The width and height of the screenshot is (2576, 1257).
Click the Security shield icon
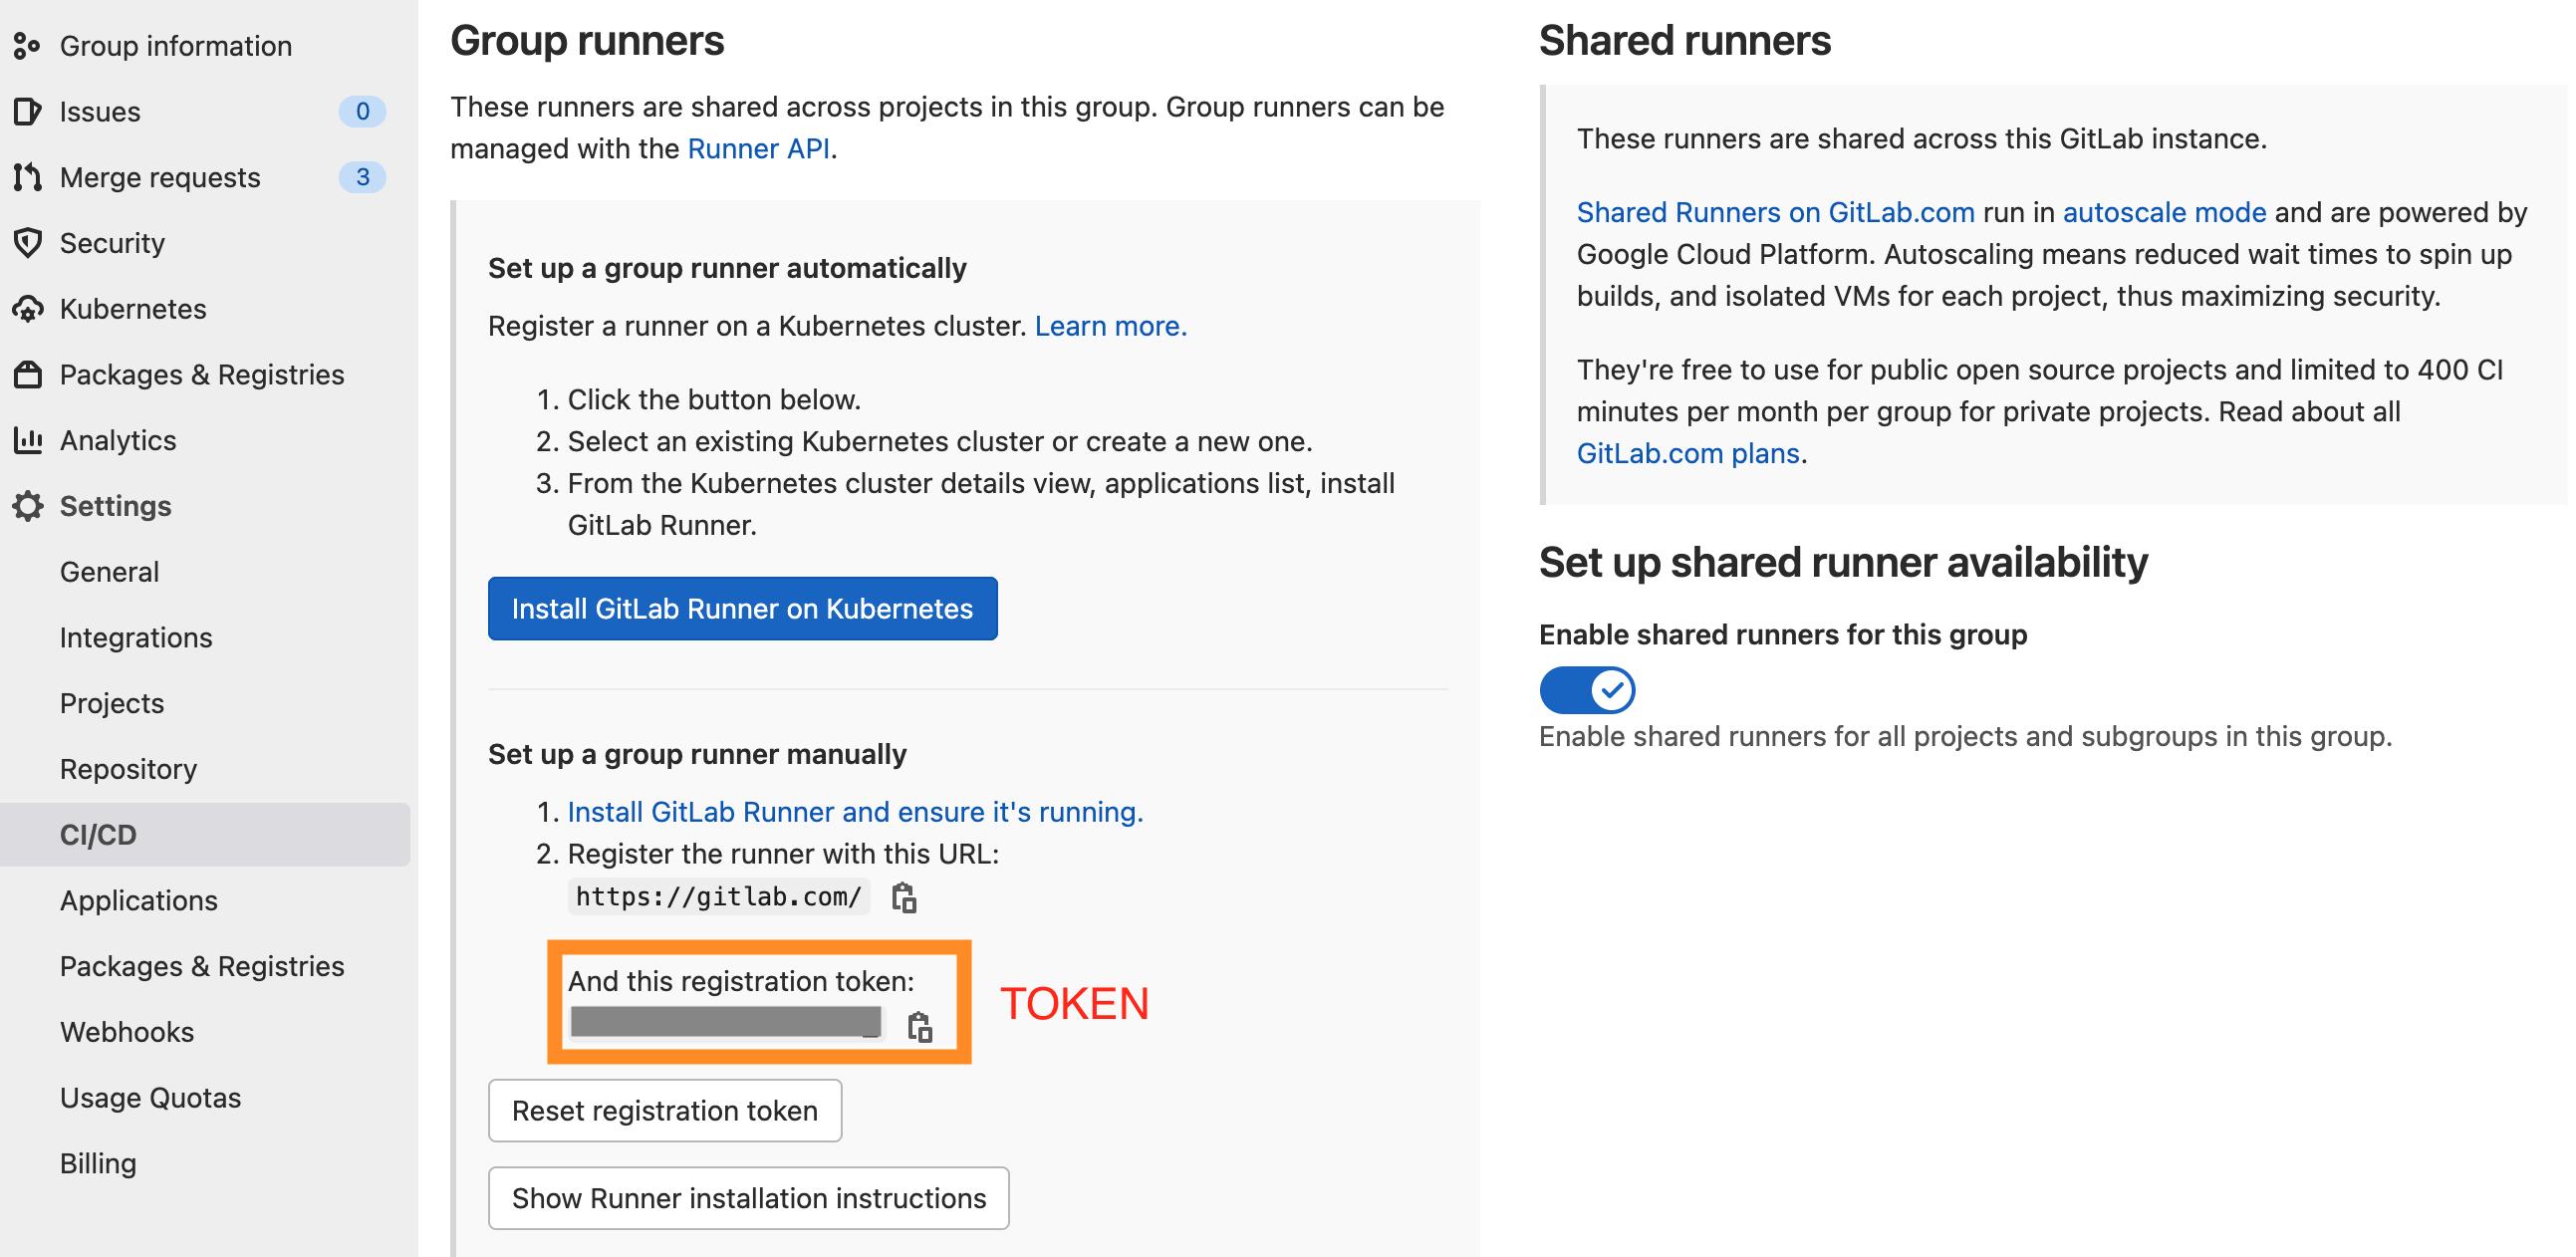(27, 243)
